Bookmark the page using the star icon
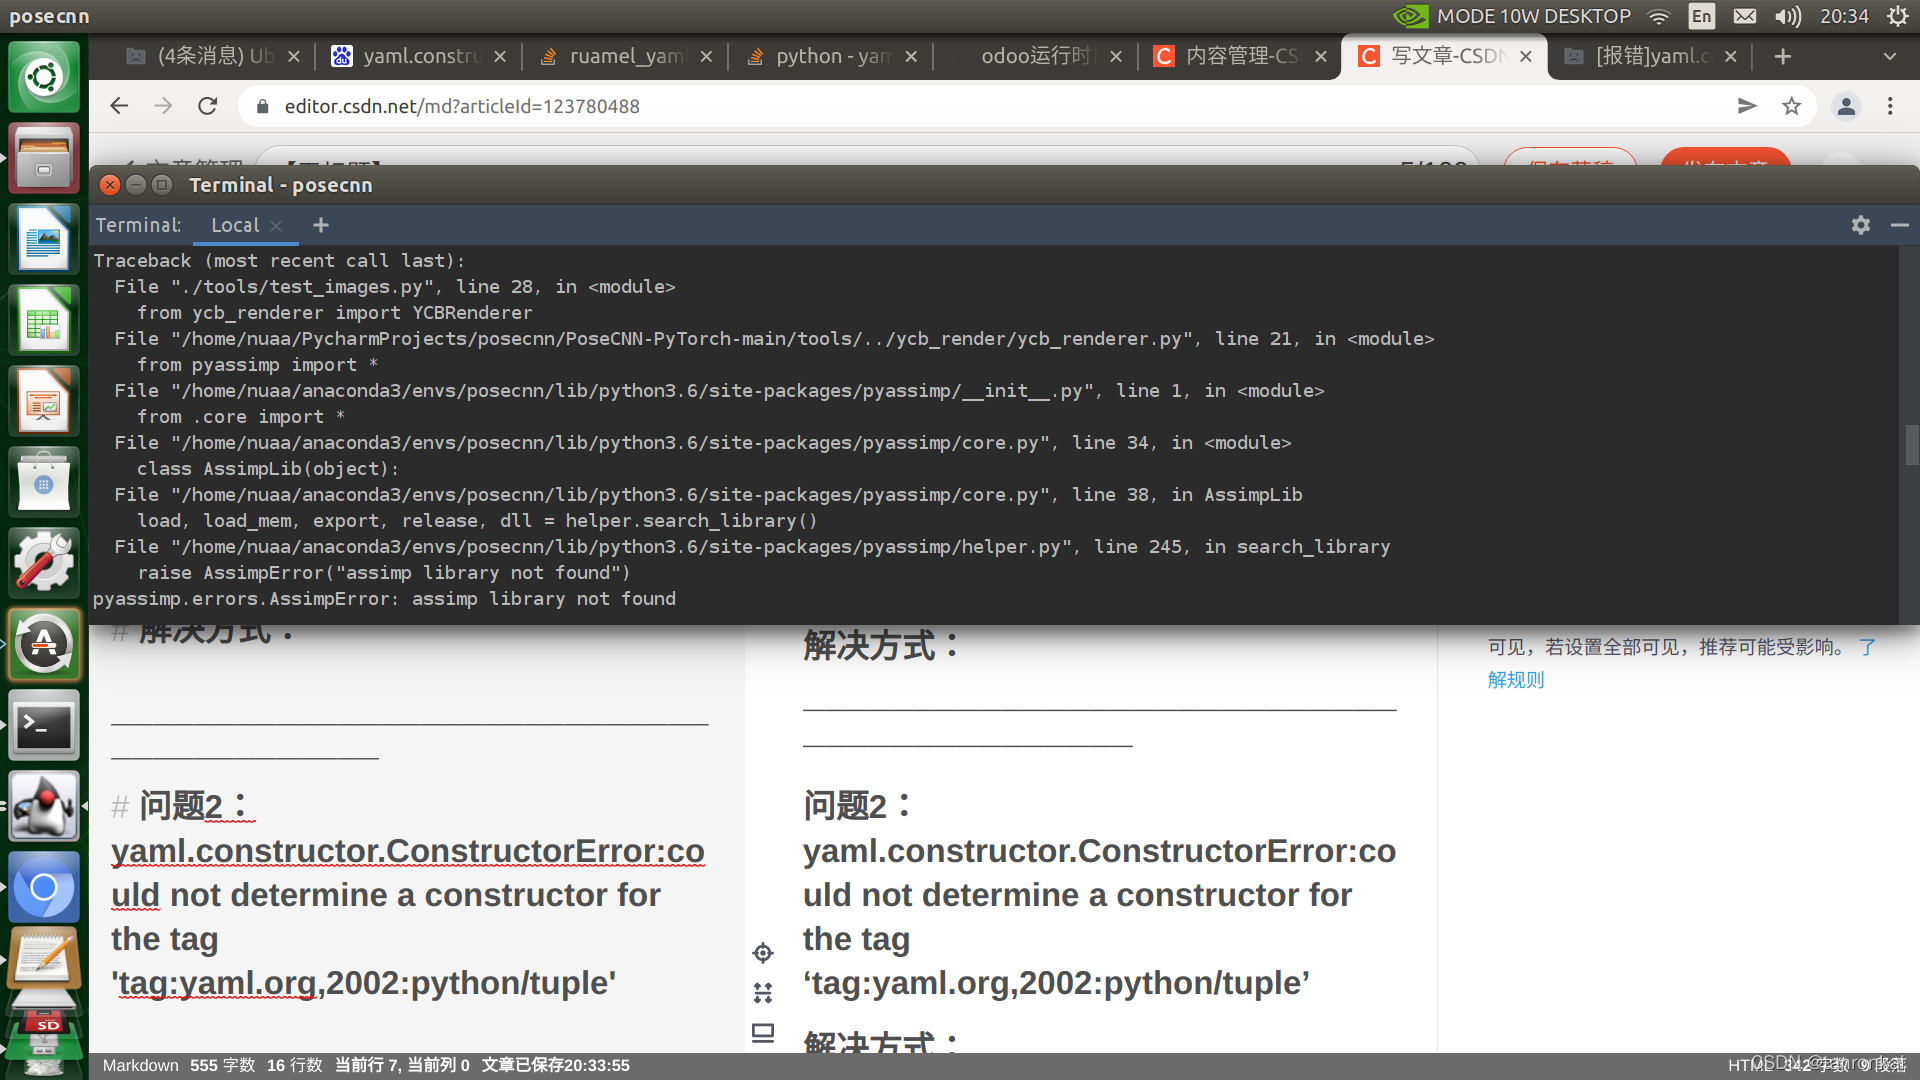This screenshot has height=1080, width=1920. coord(1791,106)
